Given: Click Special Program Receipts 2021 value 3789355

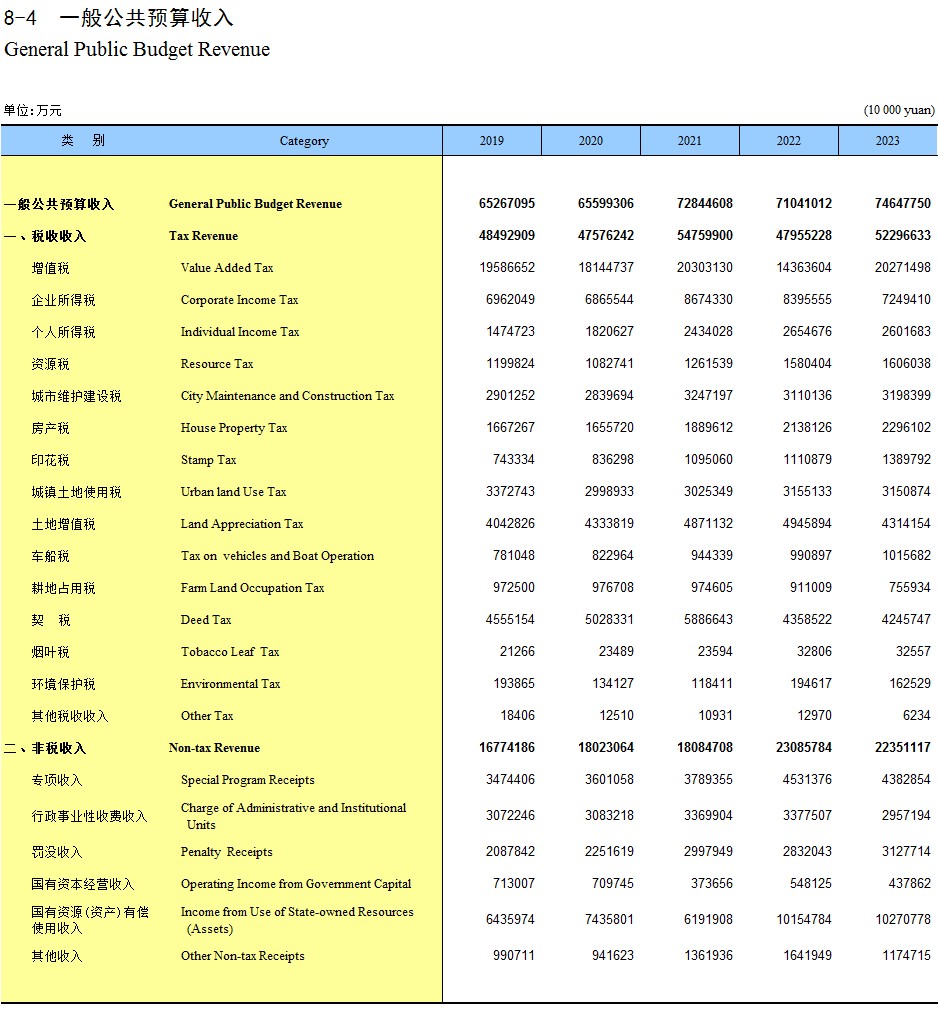Looking at the screenshot, I should (x=708, y=780).
